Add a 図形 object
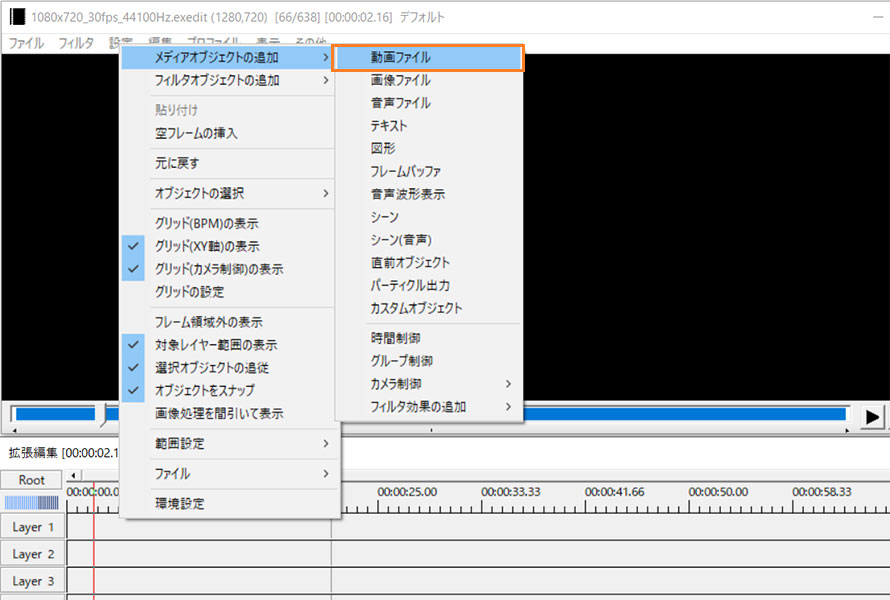This screenshot has width=890, height=600. (x=428, y=148)
